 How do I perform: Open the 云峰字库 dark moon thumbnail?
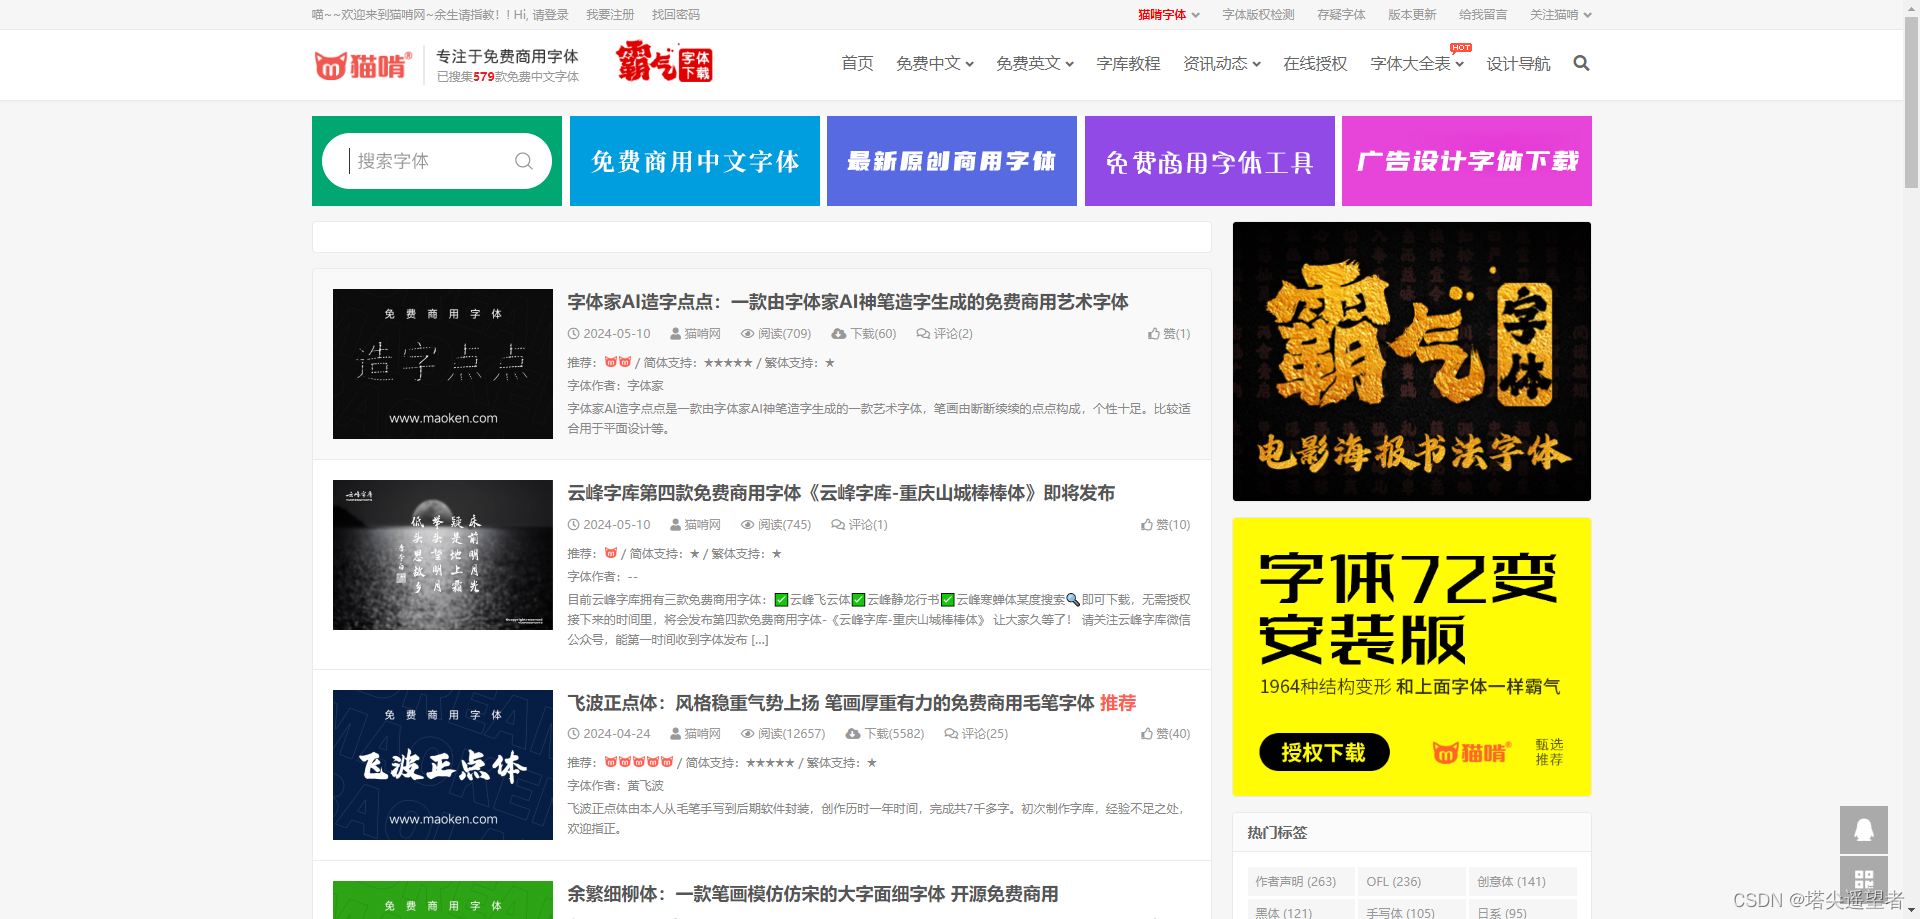(x=443, y=555)
